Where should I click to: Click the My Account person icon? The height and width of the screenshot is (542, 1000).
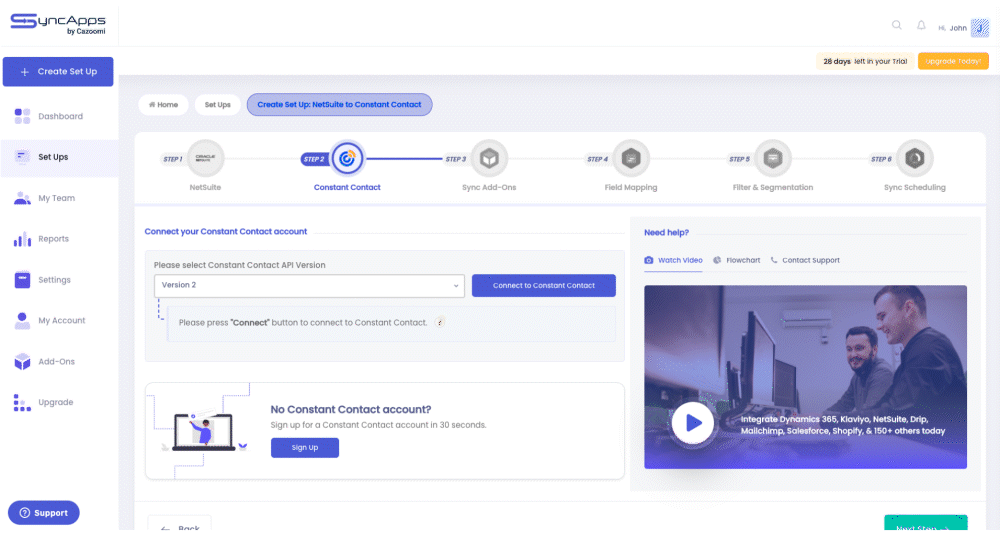[x=22, y=321]
